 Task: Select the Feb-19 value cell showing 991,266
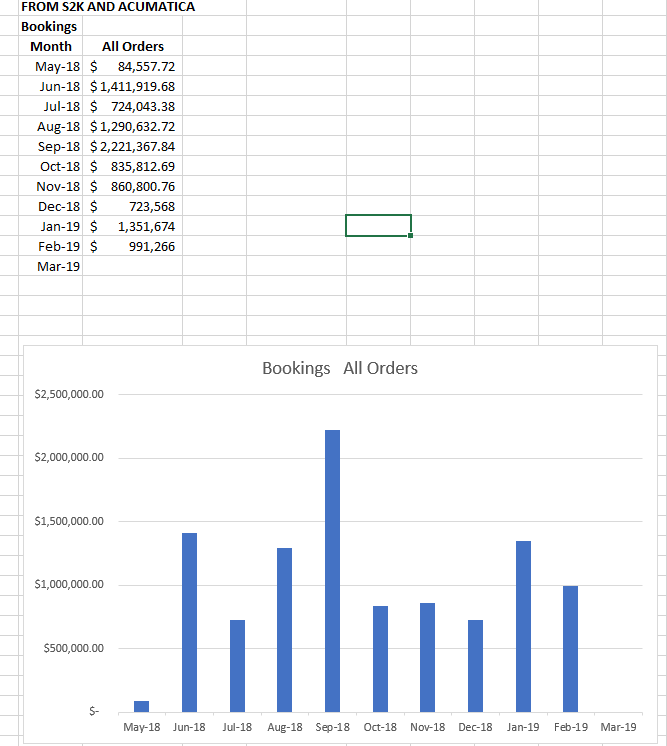133,246
